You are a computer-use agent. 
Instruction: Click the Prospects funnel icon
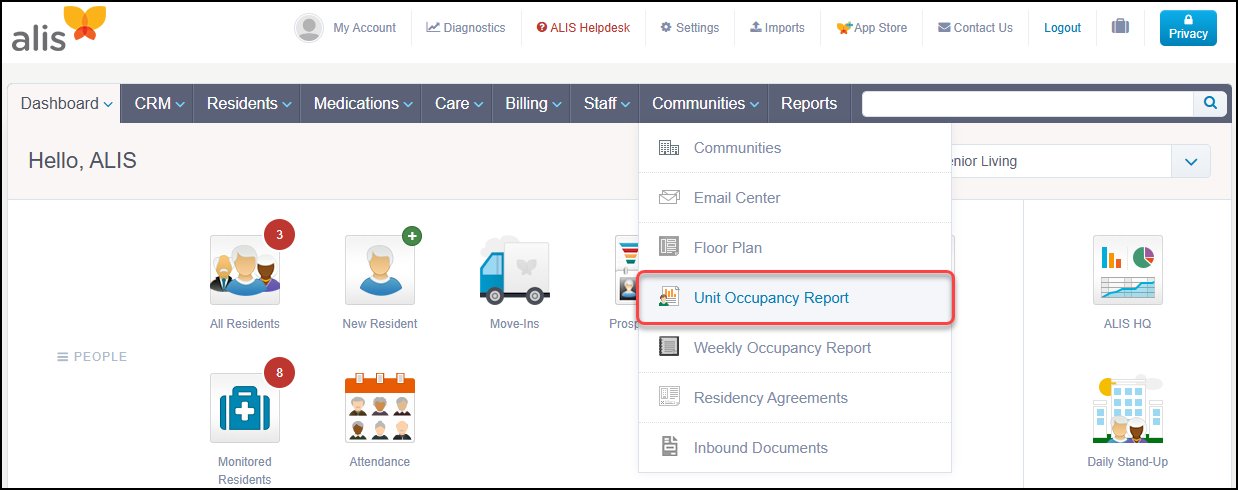click(x=627, y=270)
